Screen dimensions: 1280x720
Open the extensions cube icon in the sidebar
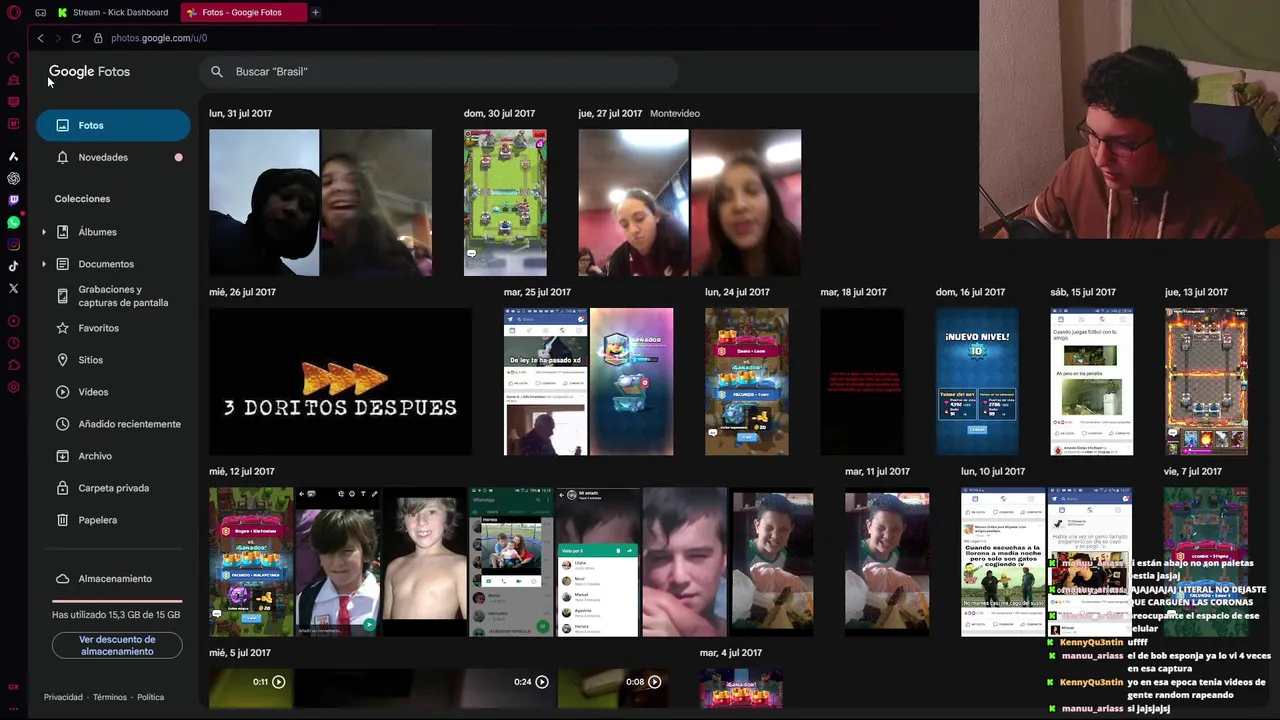[13, 366]
